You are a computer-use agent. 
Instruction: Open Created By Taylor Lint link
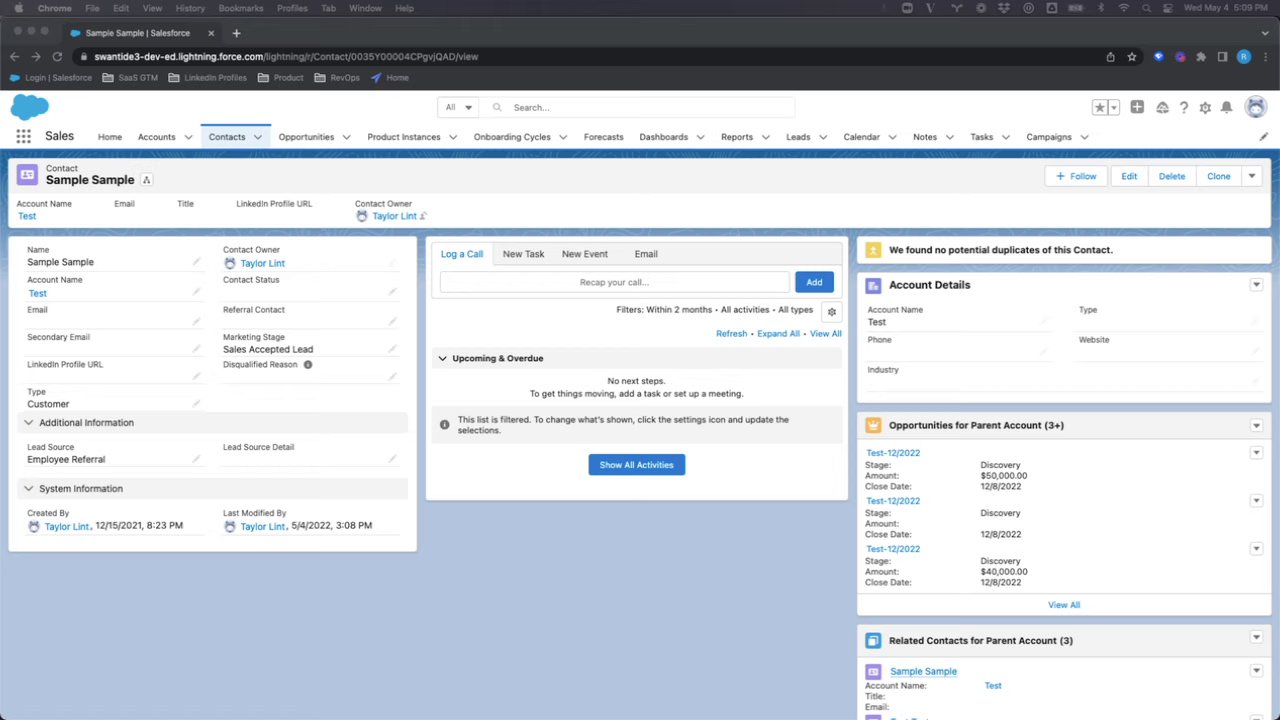[x=67, y=526]
